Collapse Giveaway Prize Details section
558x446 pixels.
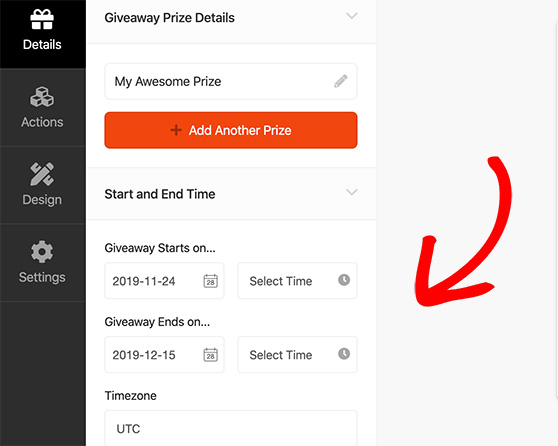tap(352, 16)
